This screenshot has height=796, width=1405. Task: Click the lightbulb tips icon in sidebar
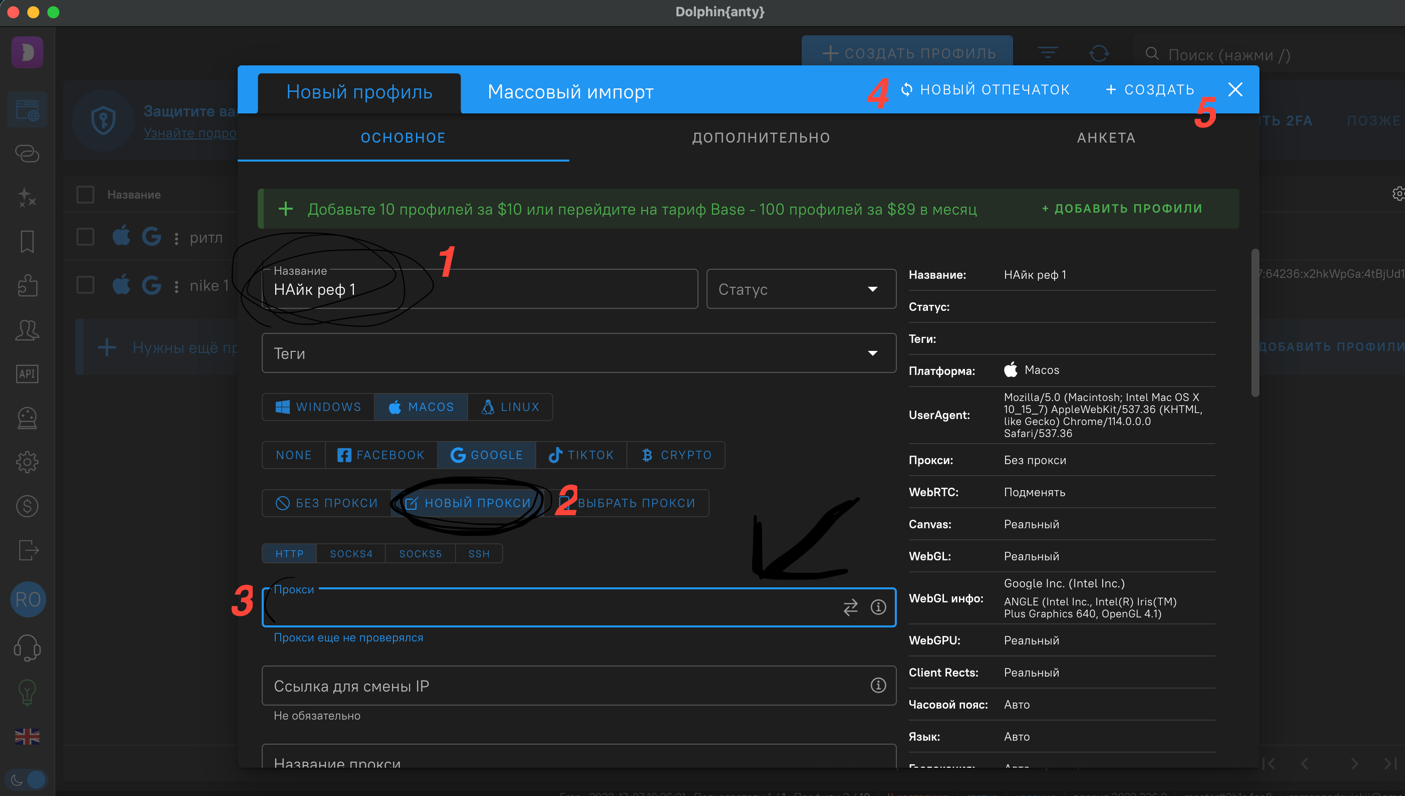click(x=27, y=692)
